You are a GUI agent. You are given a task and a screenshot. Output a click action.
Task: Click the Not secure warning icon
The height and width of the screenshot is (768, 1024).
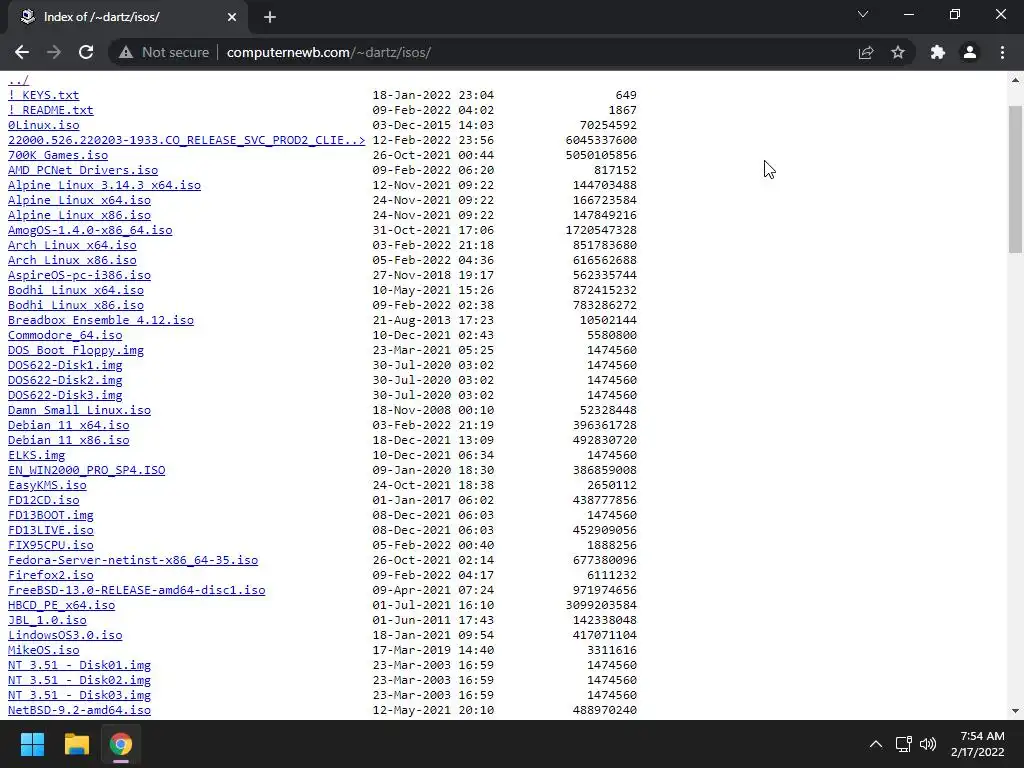pyautogui.click(x=126, y=52)
